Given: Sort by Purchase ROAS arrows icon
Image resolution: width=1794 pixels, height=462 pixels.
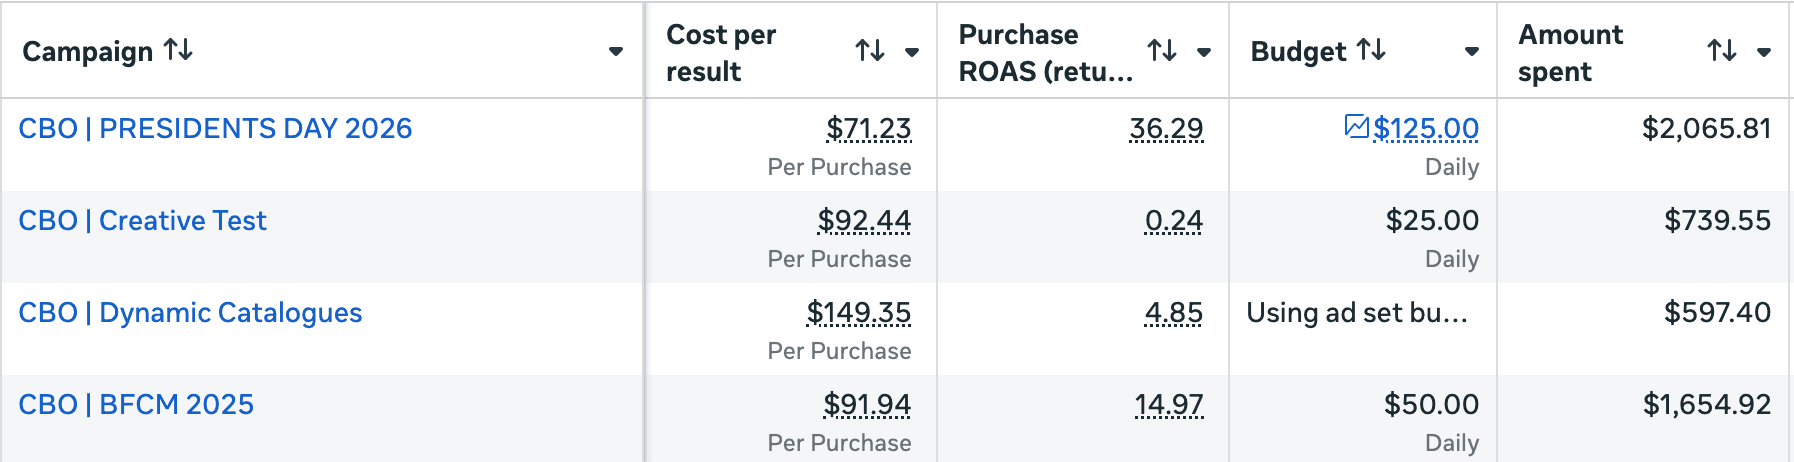Looking at the screenshot, I should coord(1162,51).
